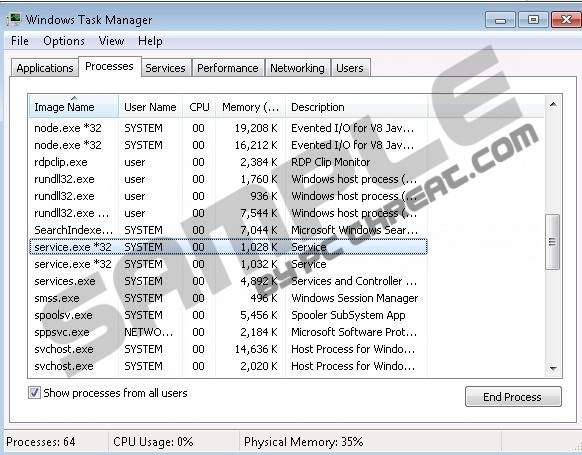Click the scrollbar down arrow
The width and height of the screenshot is (582, 455).
coord(553,368)
